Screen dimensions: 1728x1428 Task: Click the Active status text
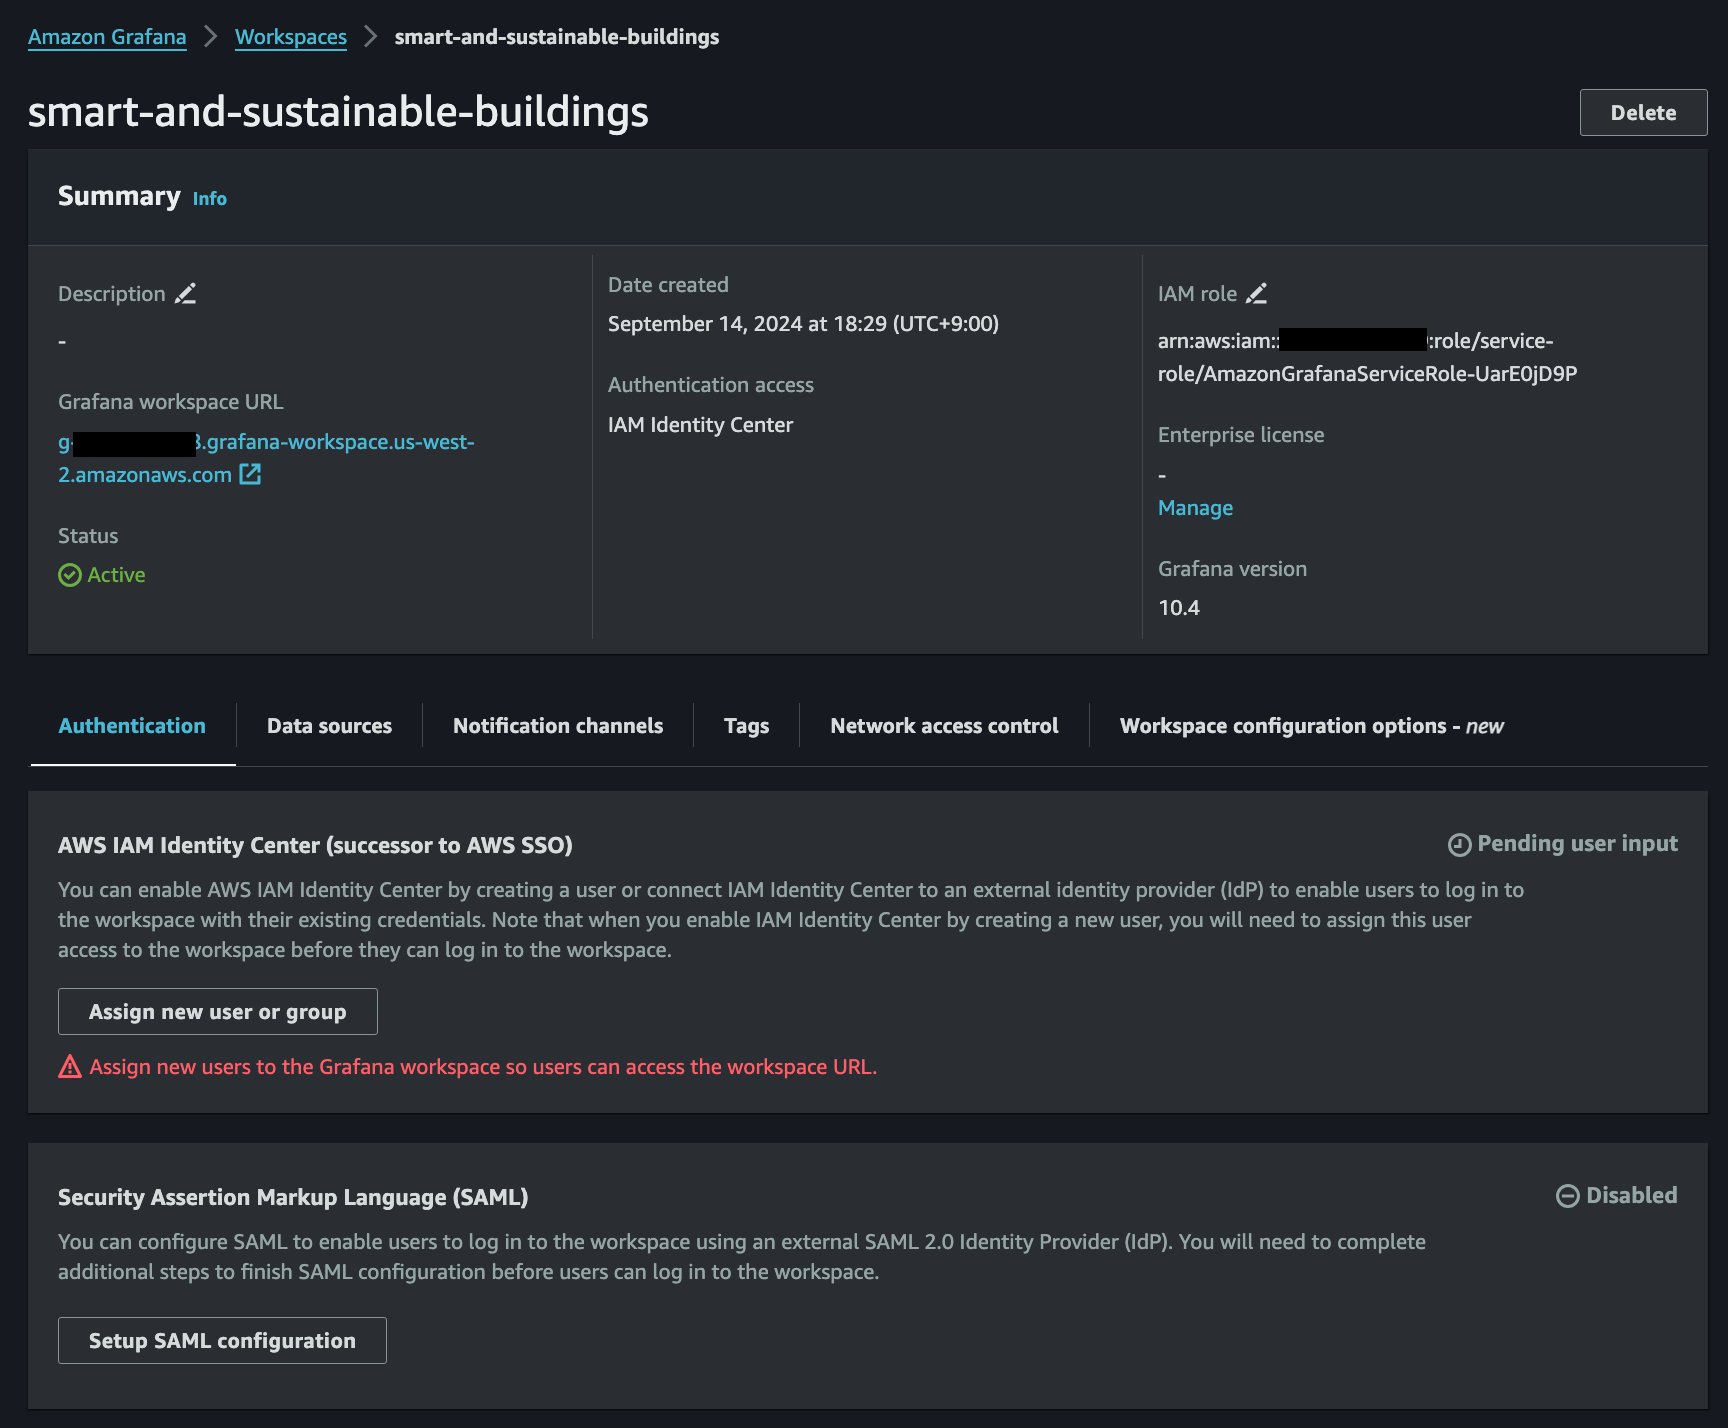click(x=116, y=575)
